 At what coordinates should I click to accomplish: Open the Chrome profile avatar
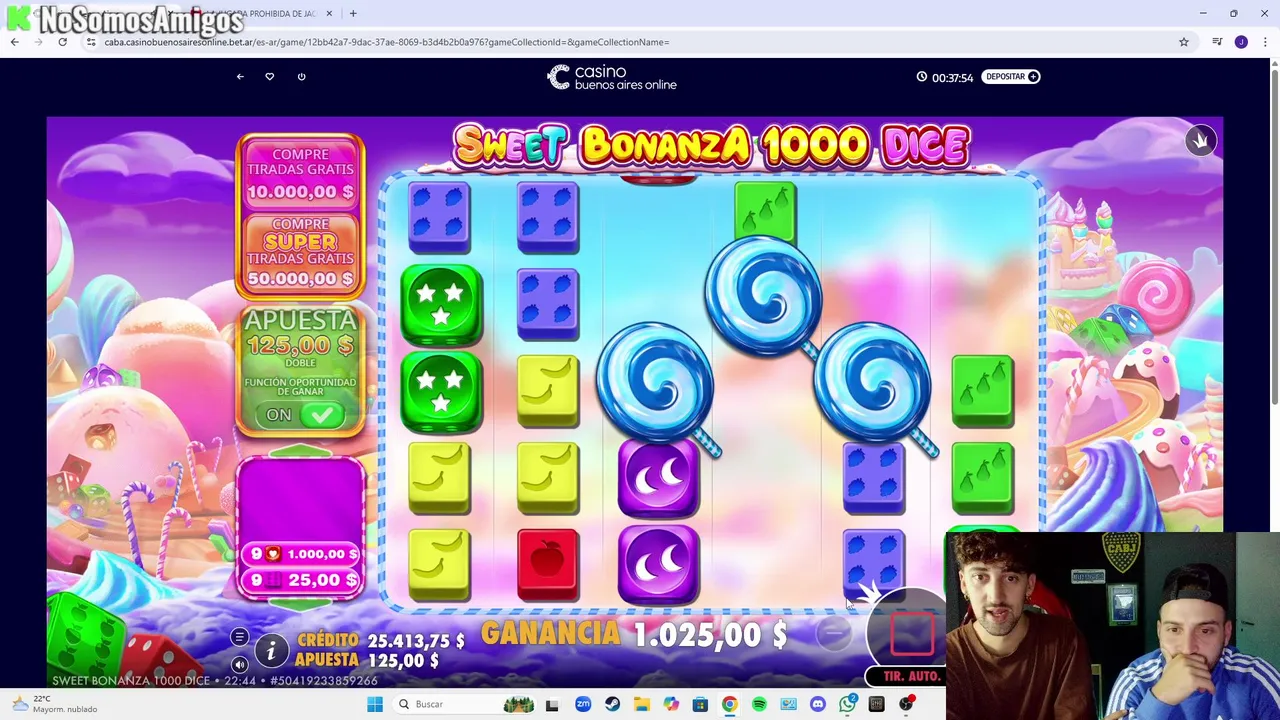[x=1241, y=42]
